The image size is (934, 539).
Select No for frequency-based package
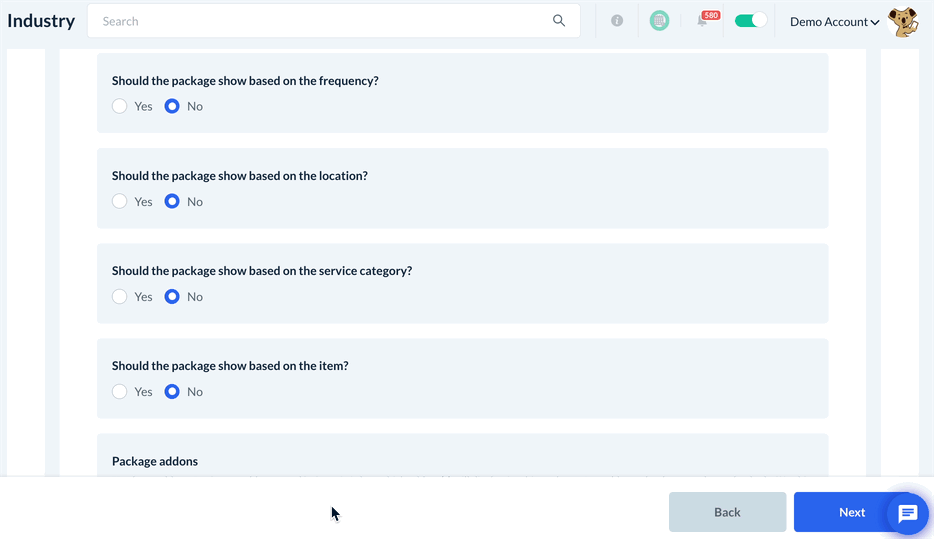[x=172, y=106]
